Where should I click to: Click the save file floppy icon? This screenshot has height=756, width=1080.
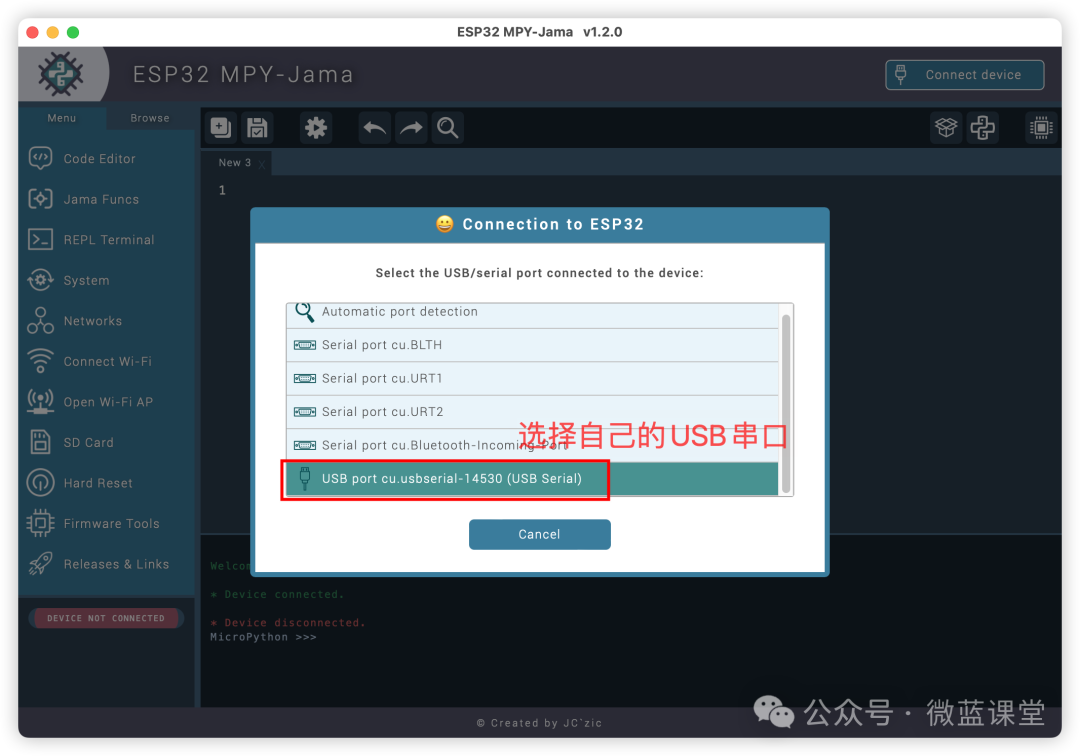click(x=258, y=127)
